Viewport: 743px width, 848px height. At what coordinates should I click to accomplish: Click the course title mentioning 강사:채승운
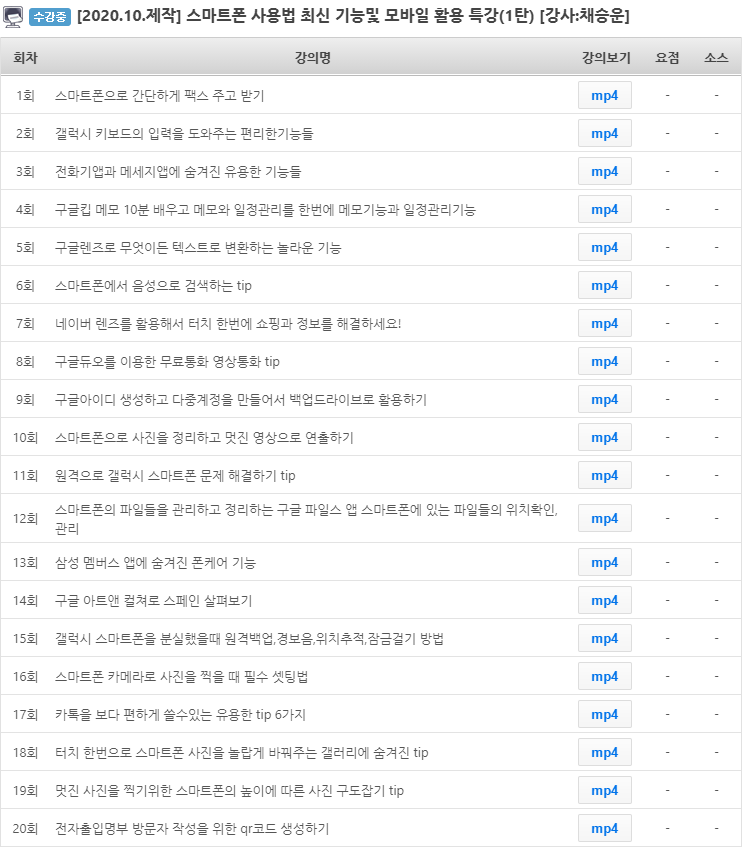[353, 16]
